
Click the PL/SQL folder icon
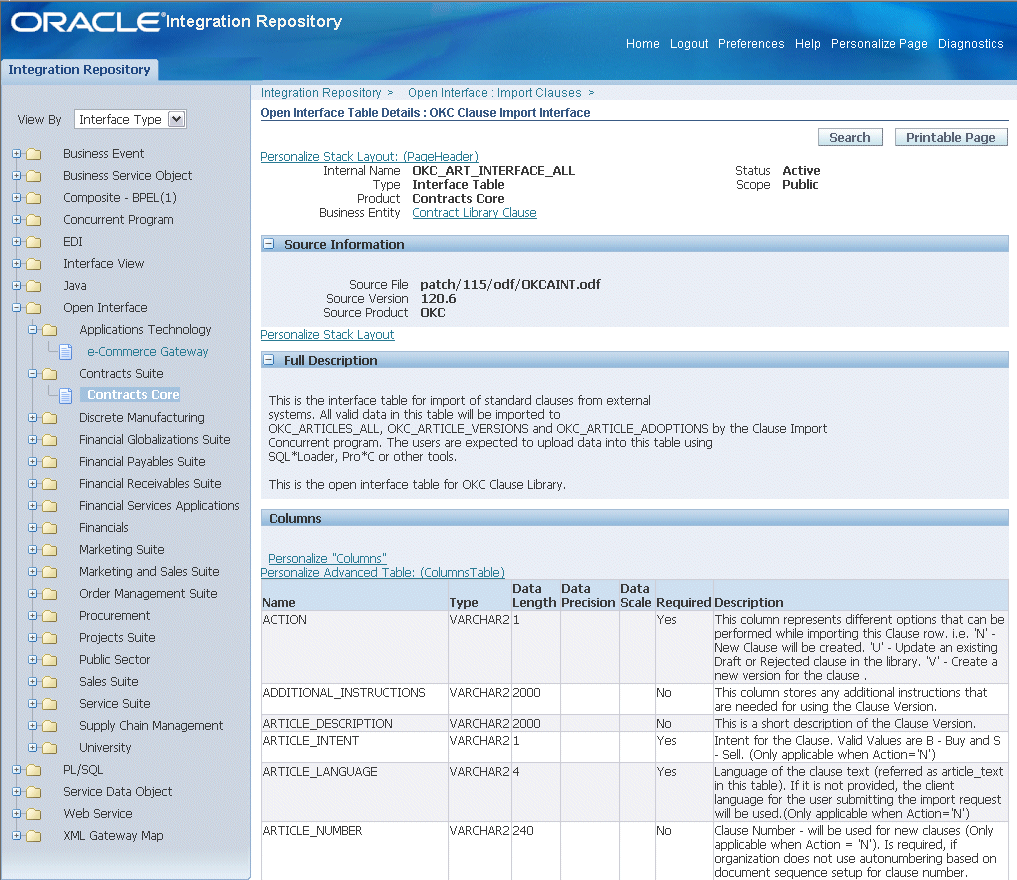pyautogui.click(x=34, y=771)
